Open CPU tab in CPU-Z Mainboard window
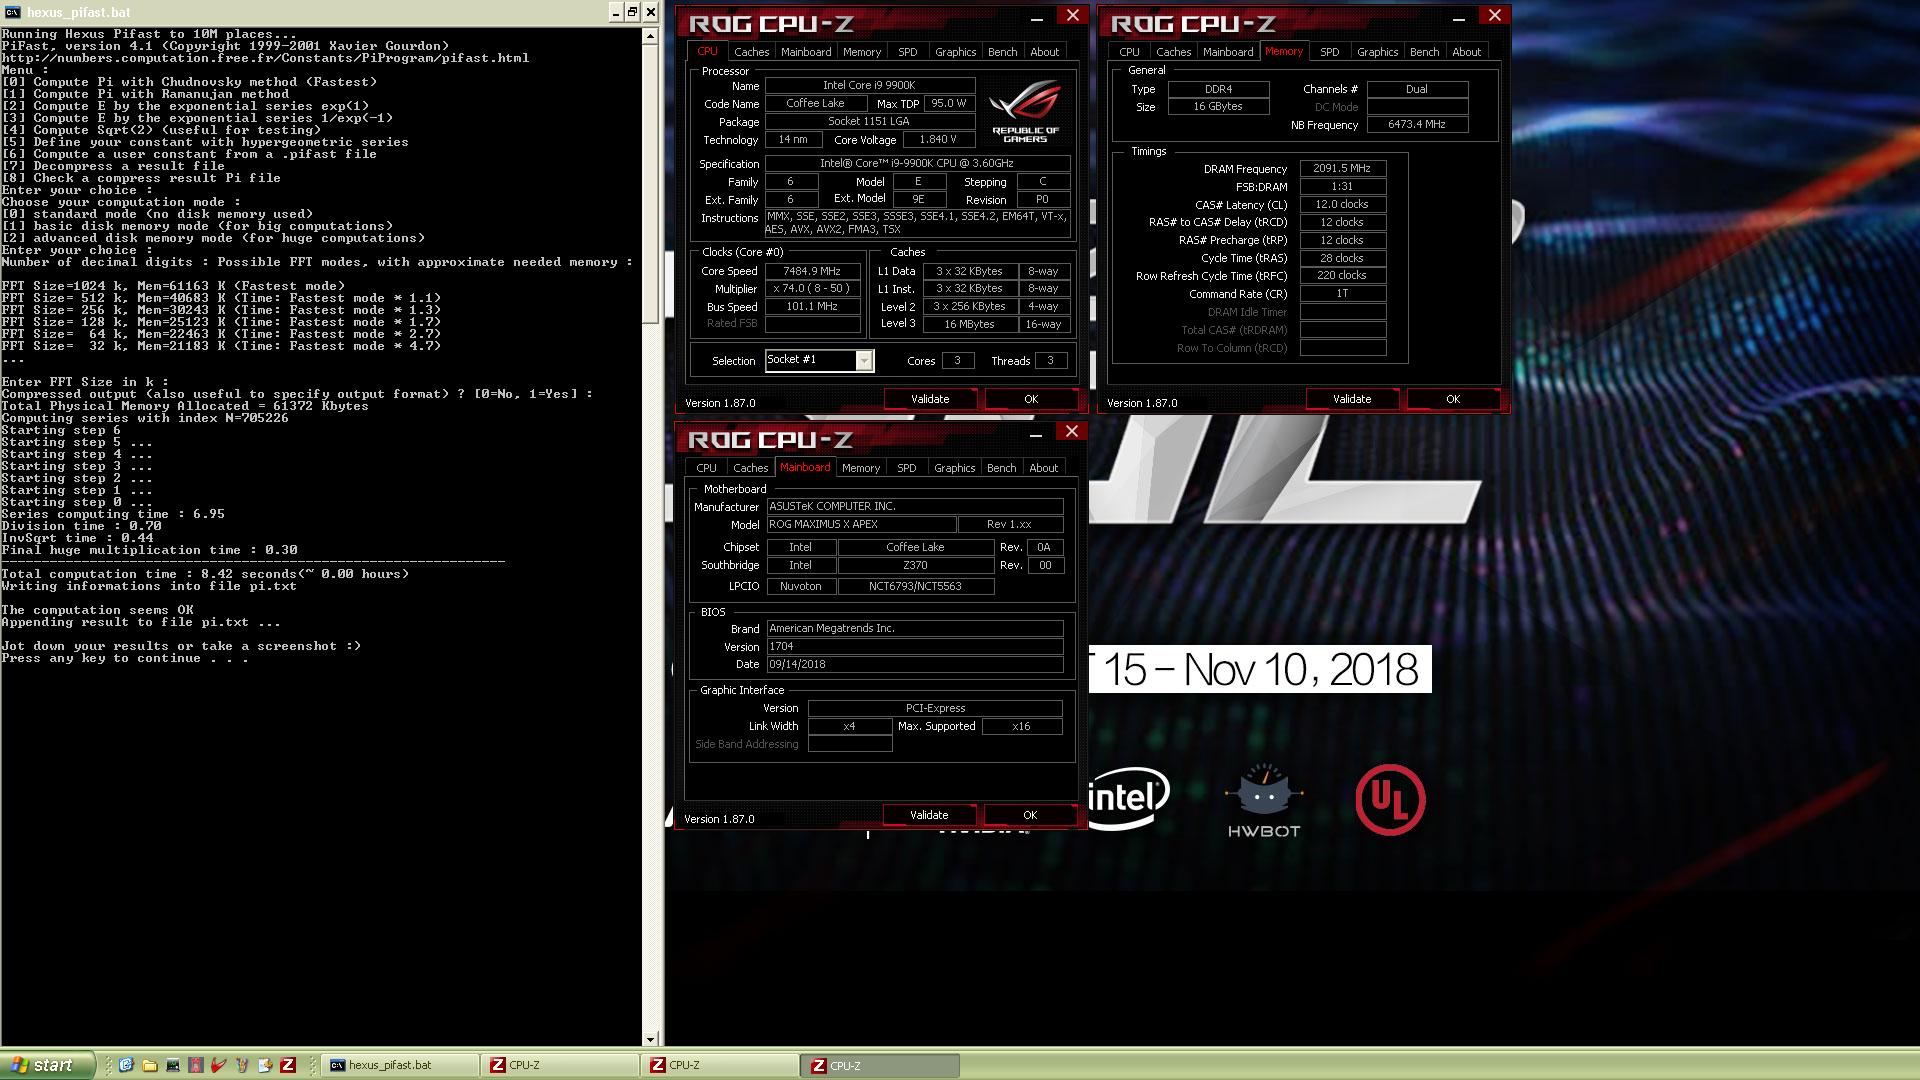This screenshot has height=1080, width=1920. [x=707, y=468]
